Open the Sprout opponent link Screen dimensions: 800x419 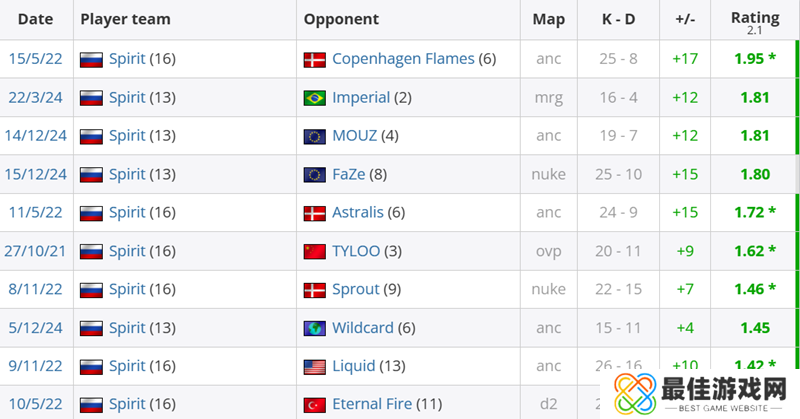tap(356, 289)
